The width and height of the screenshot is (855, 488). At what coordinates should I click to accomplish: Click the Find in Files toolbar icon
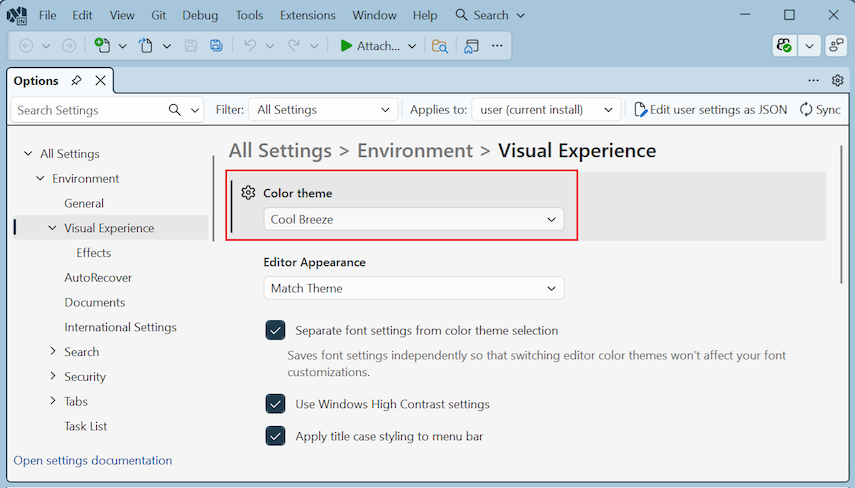click(439, 46)
